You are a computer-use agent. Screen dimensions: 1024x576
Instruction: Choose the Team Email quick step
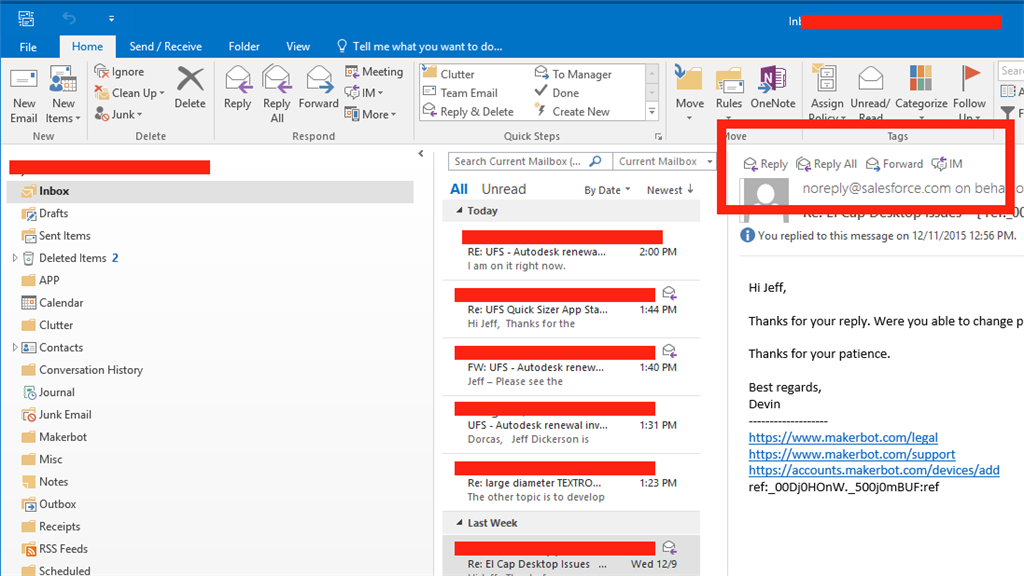coord(460,93)
